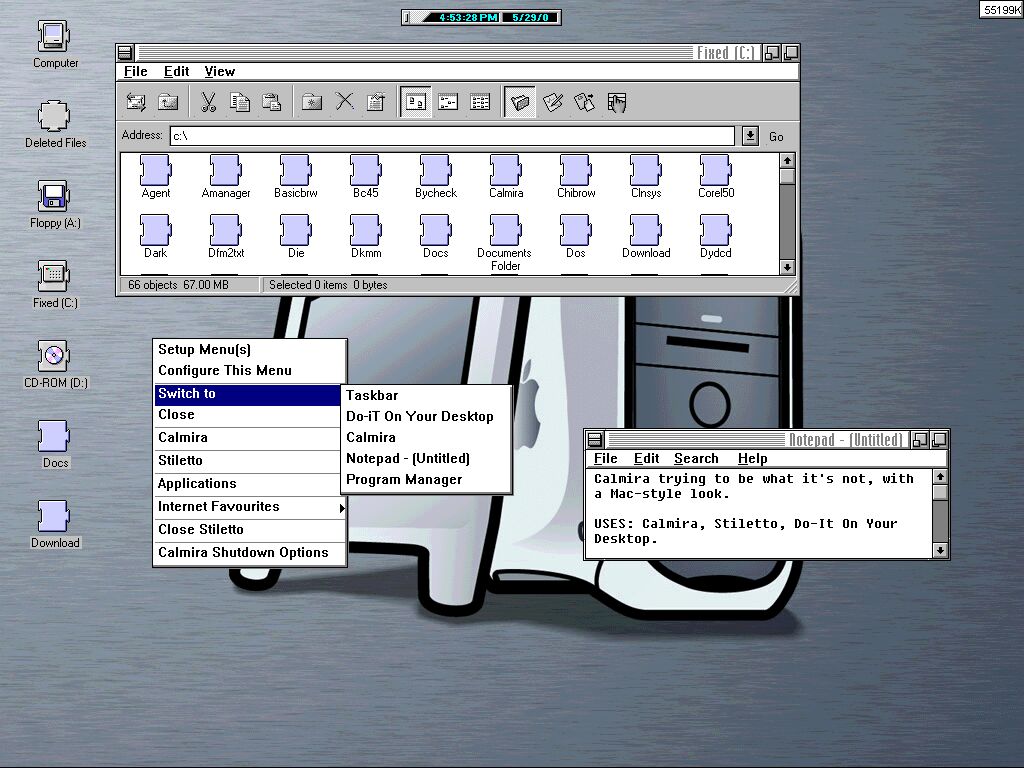Viewport: 1024px width, 768px height.
Task: Click the Paste clipboard toolbar icon
Action: click(x=271, y=102)
